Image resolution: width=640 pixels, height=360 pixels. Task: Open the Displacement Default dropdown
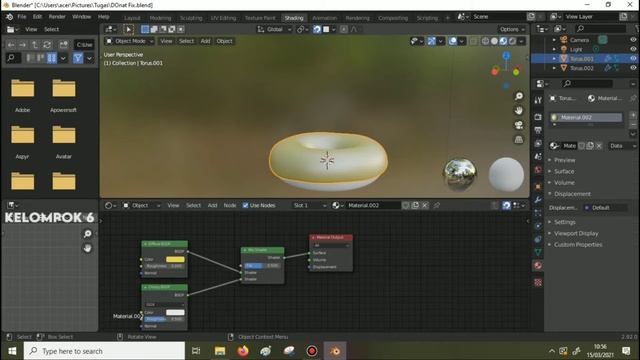(x=605, y=208)
